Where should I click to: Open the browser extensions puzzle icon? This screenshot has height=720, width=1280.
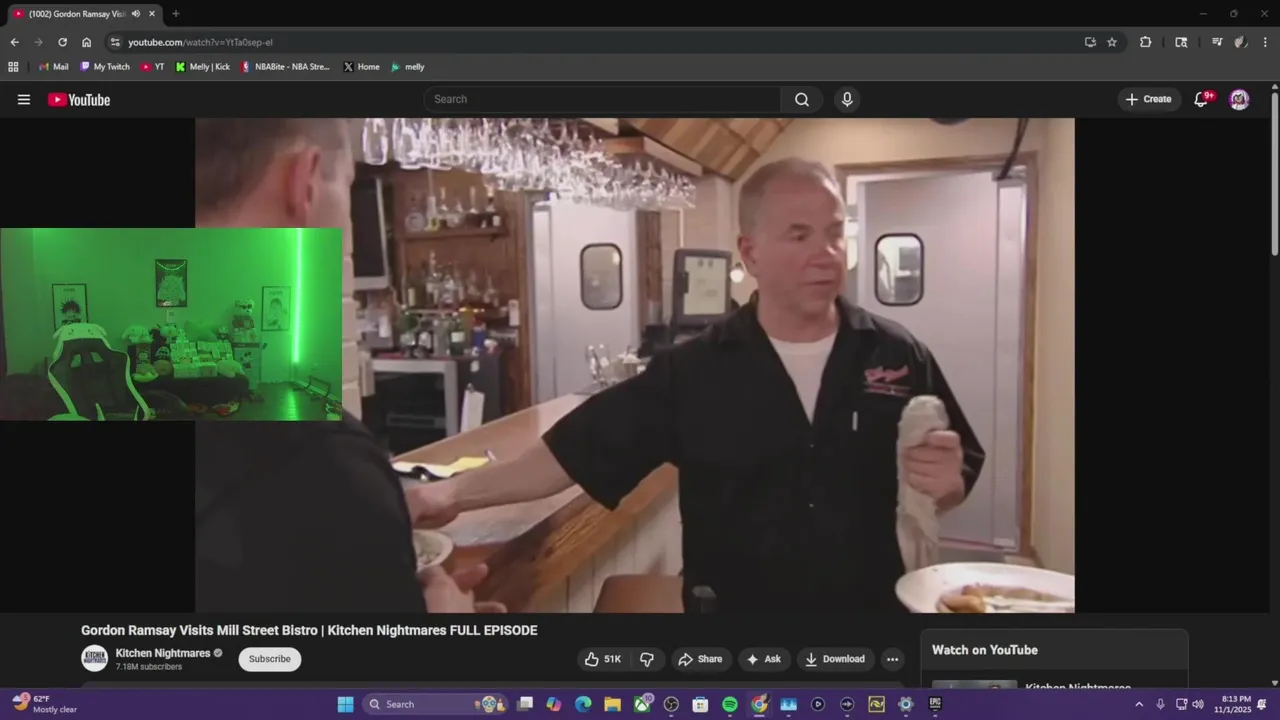(1146, 42)
